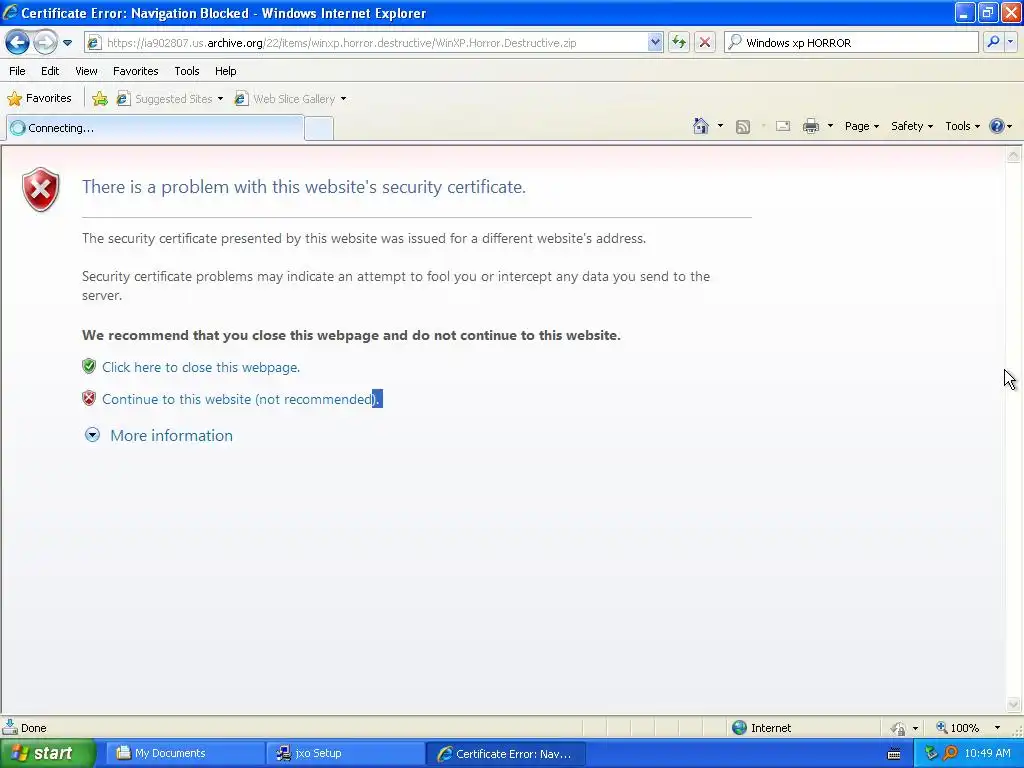Open the zoom level 100% control
The image size is (1024, 768).
957,728
